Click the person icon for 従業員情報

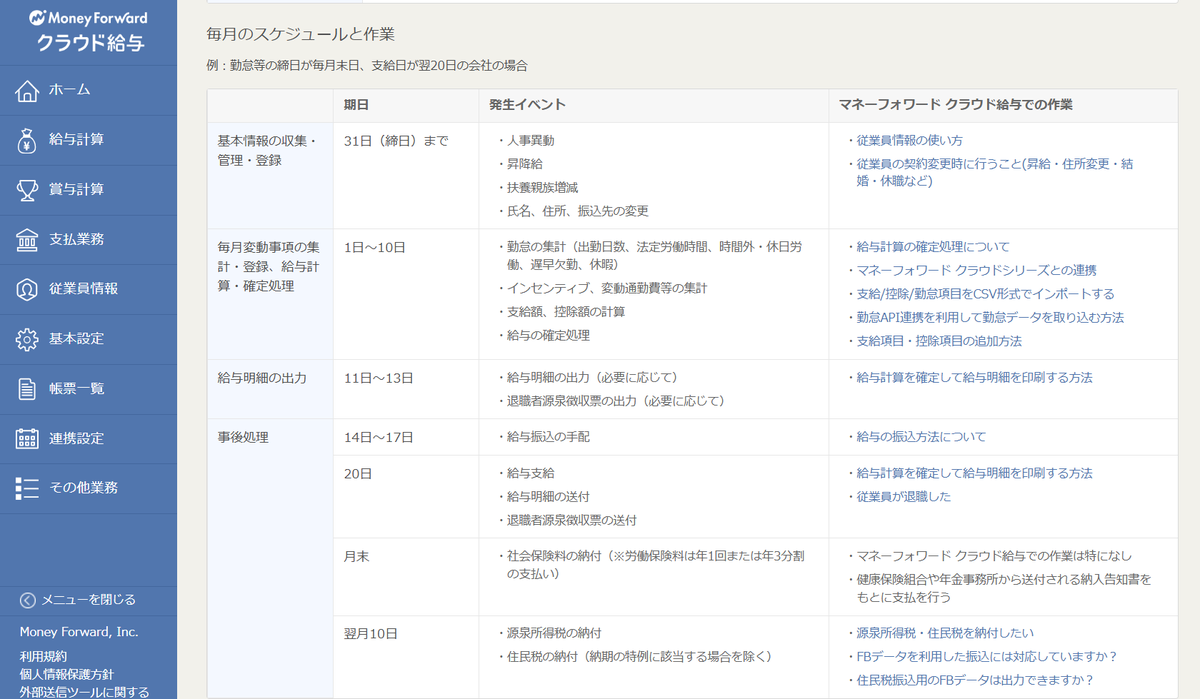pos(27,289)
